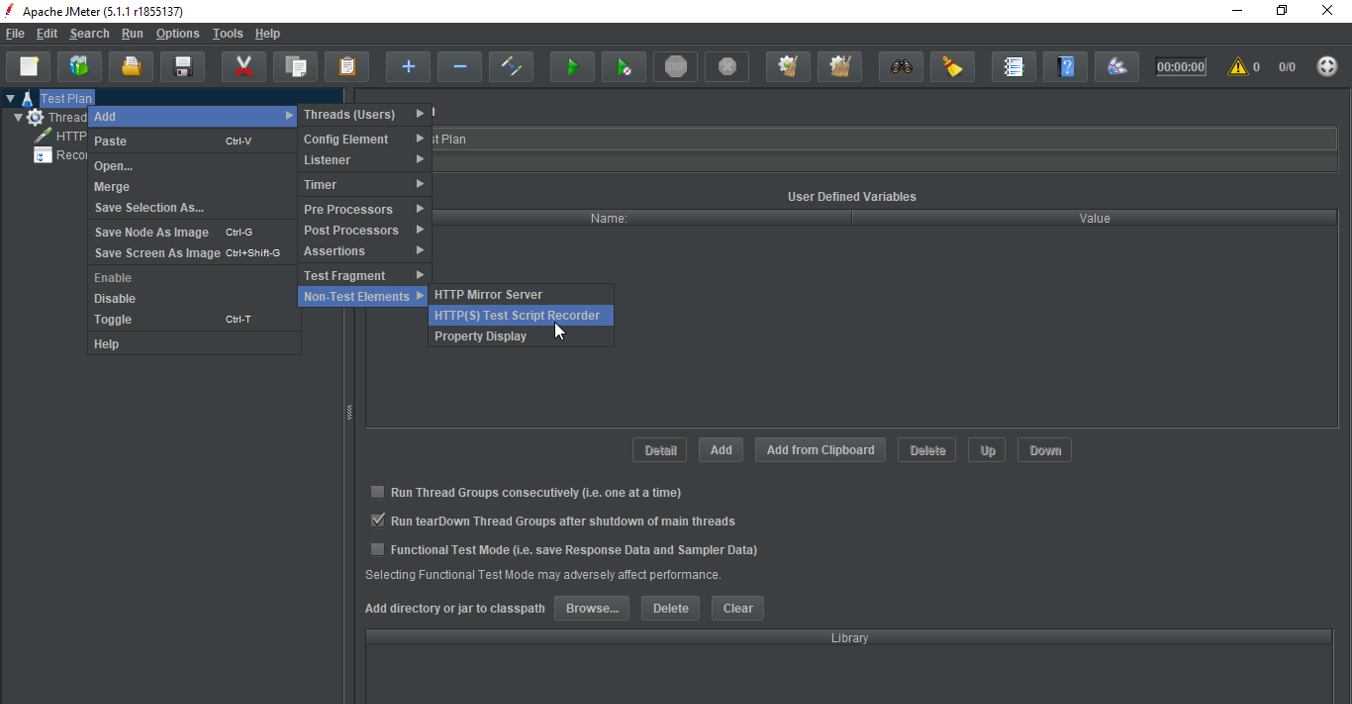The image size is (1352, 704).
Task: Start the test run
Action: [x=572, y=66]
